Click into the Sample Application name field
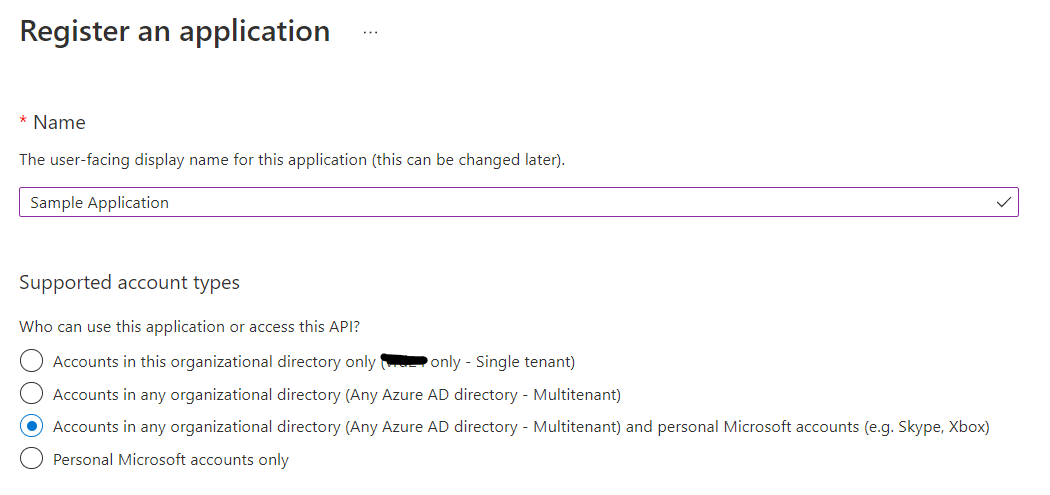The width and height of the screenshot is (1050, 495). [x=500, y=202]
